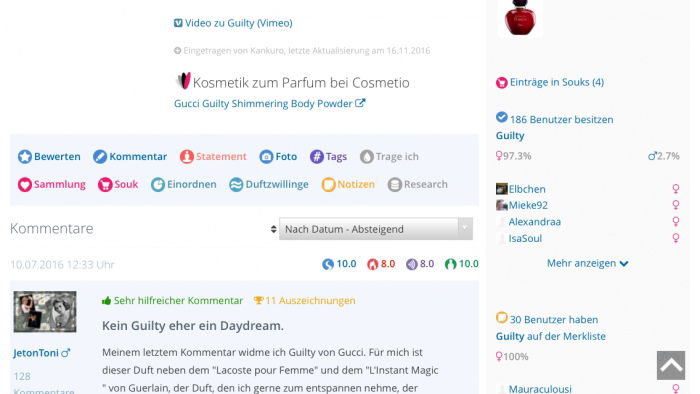This screenshot has width=700, height=394.
Task: Click the sort arrows icon beside the dropdown
Action: coord(273,229)
